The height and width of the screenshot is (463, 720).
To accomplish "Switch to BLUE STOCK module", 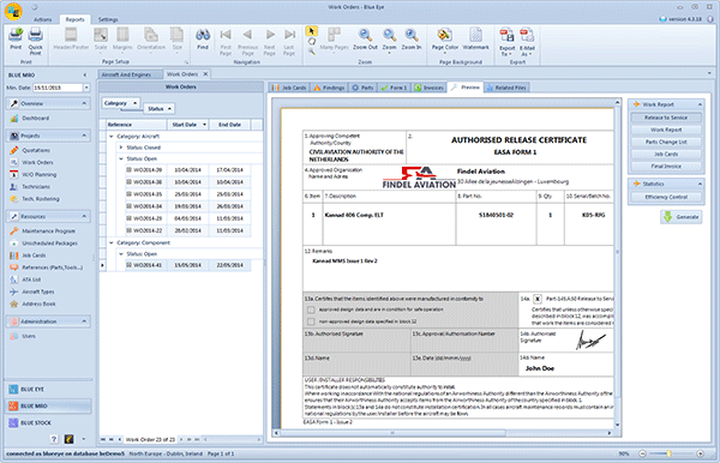I will click(x=48, y=423).
